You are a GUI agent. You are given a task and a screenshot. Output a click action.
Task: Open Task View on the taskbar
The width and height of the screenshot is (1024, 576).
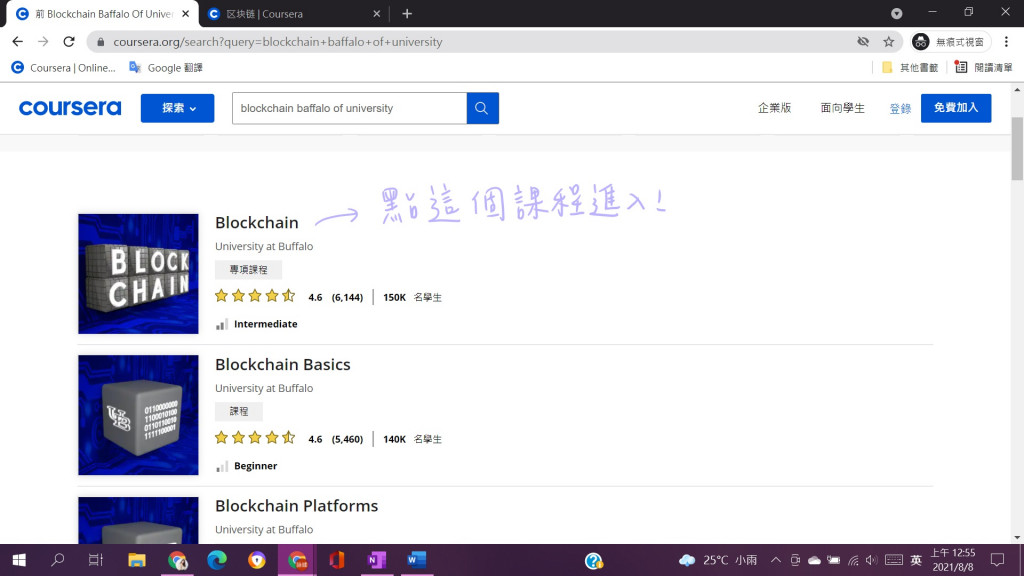coord(96,560)
